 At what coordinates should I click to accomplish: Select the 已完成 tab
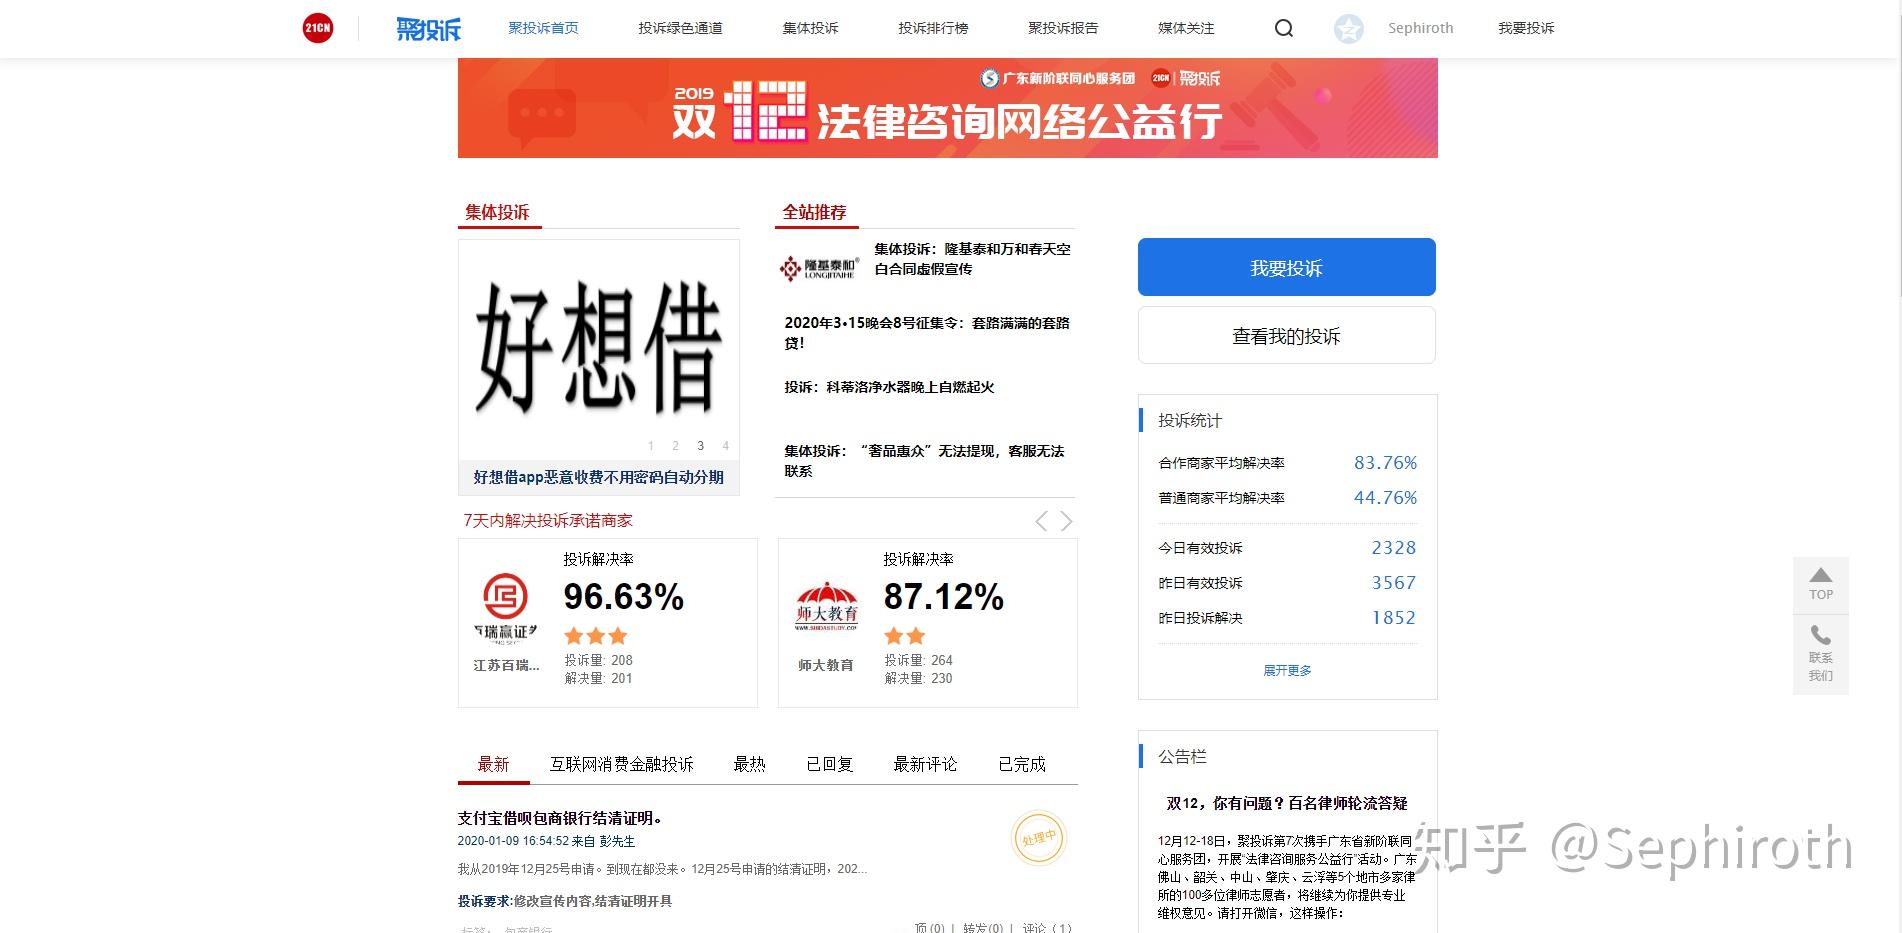coord(1022,764)
